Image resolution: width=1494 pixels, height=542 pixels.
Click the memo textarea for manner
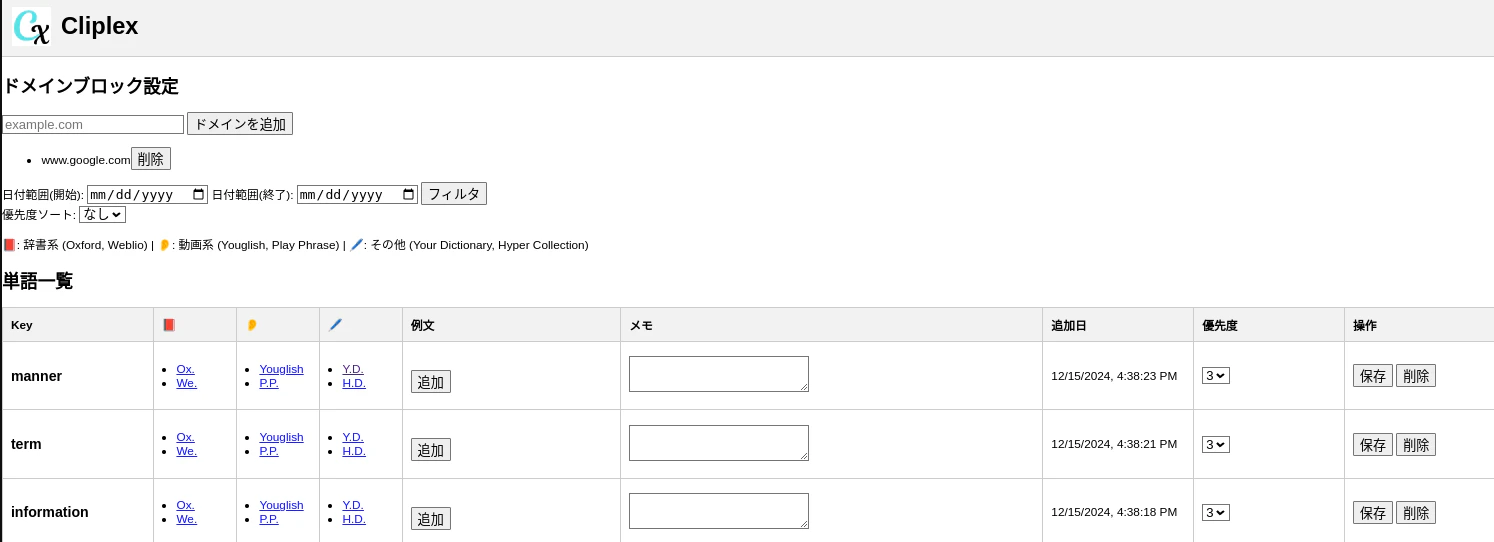pos(719,374)
